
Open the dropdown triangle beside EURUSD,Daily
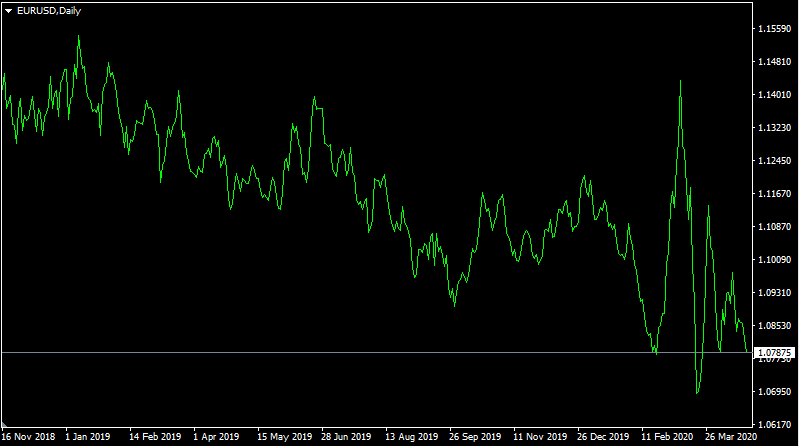pyautogui.click(x=9, y=11)
